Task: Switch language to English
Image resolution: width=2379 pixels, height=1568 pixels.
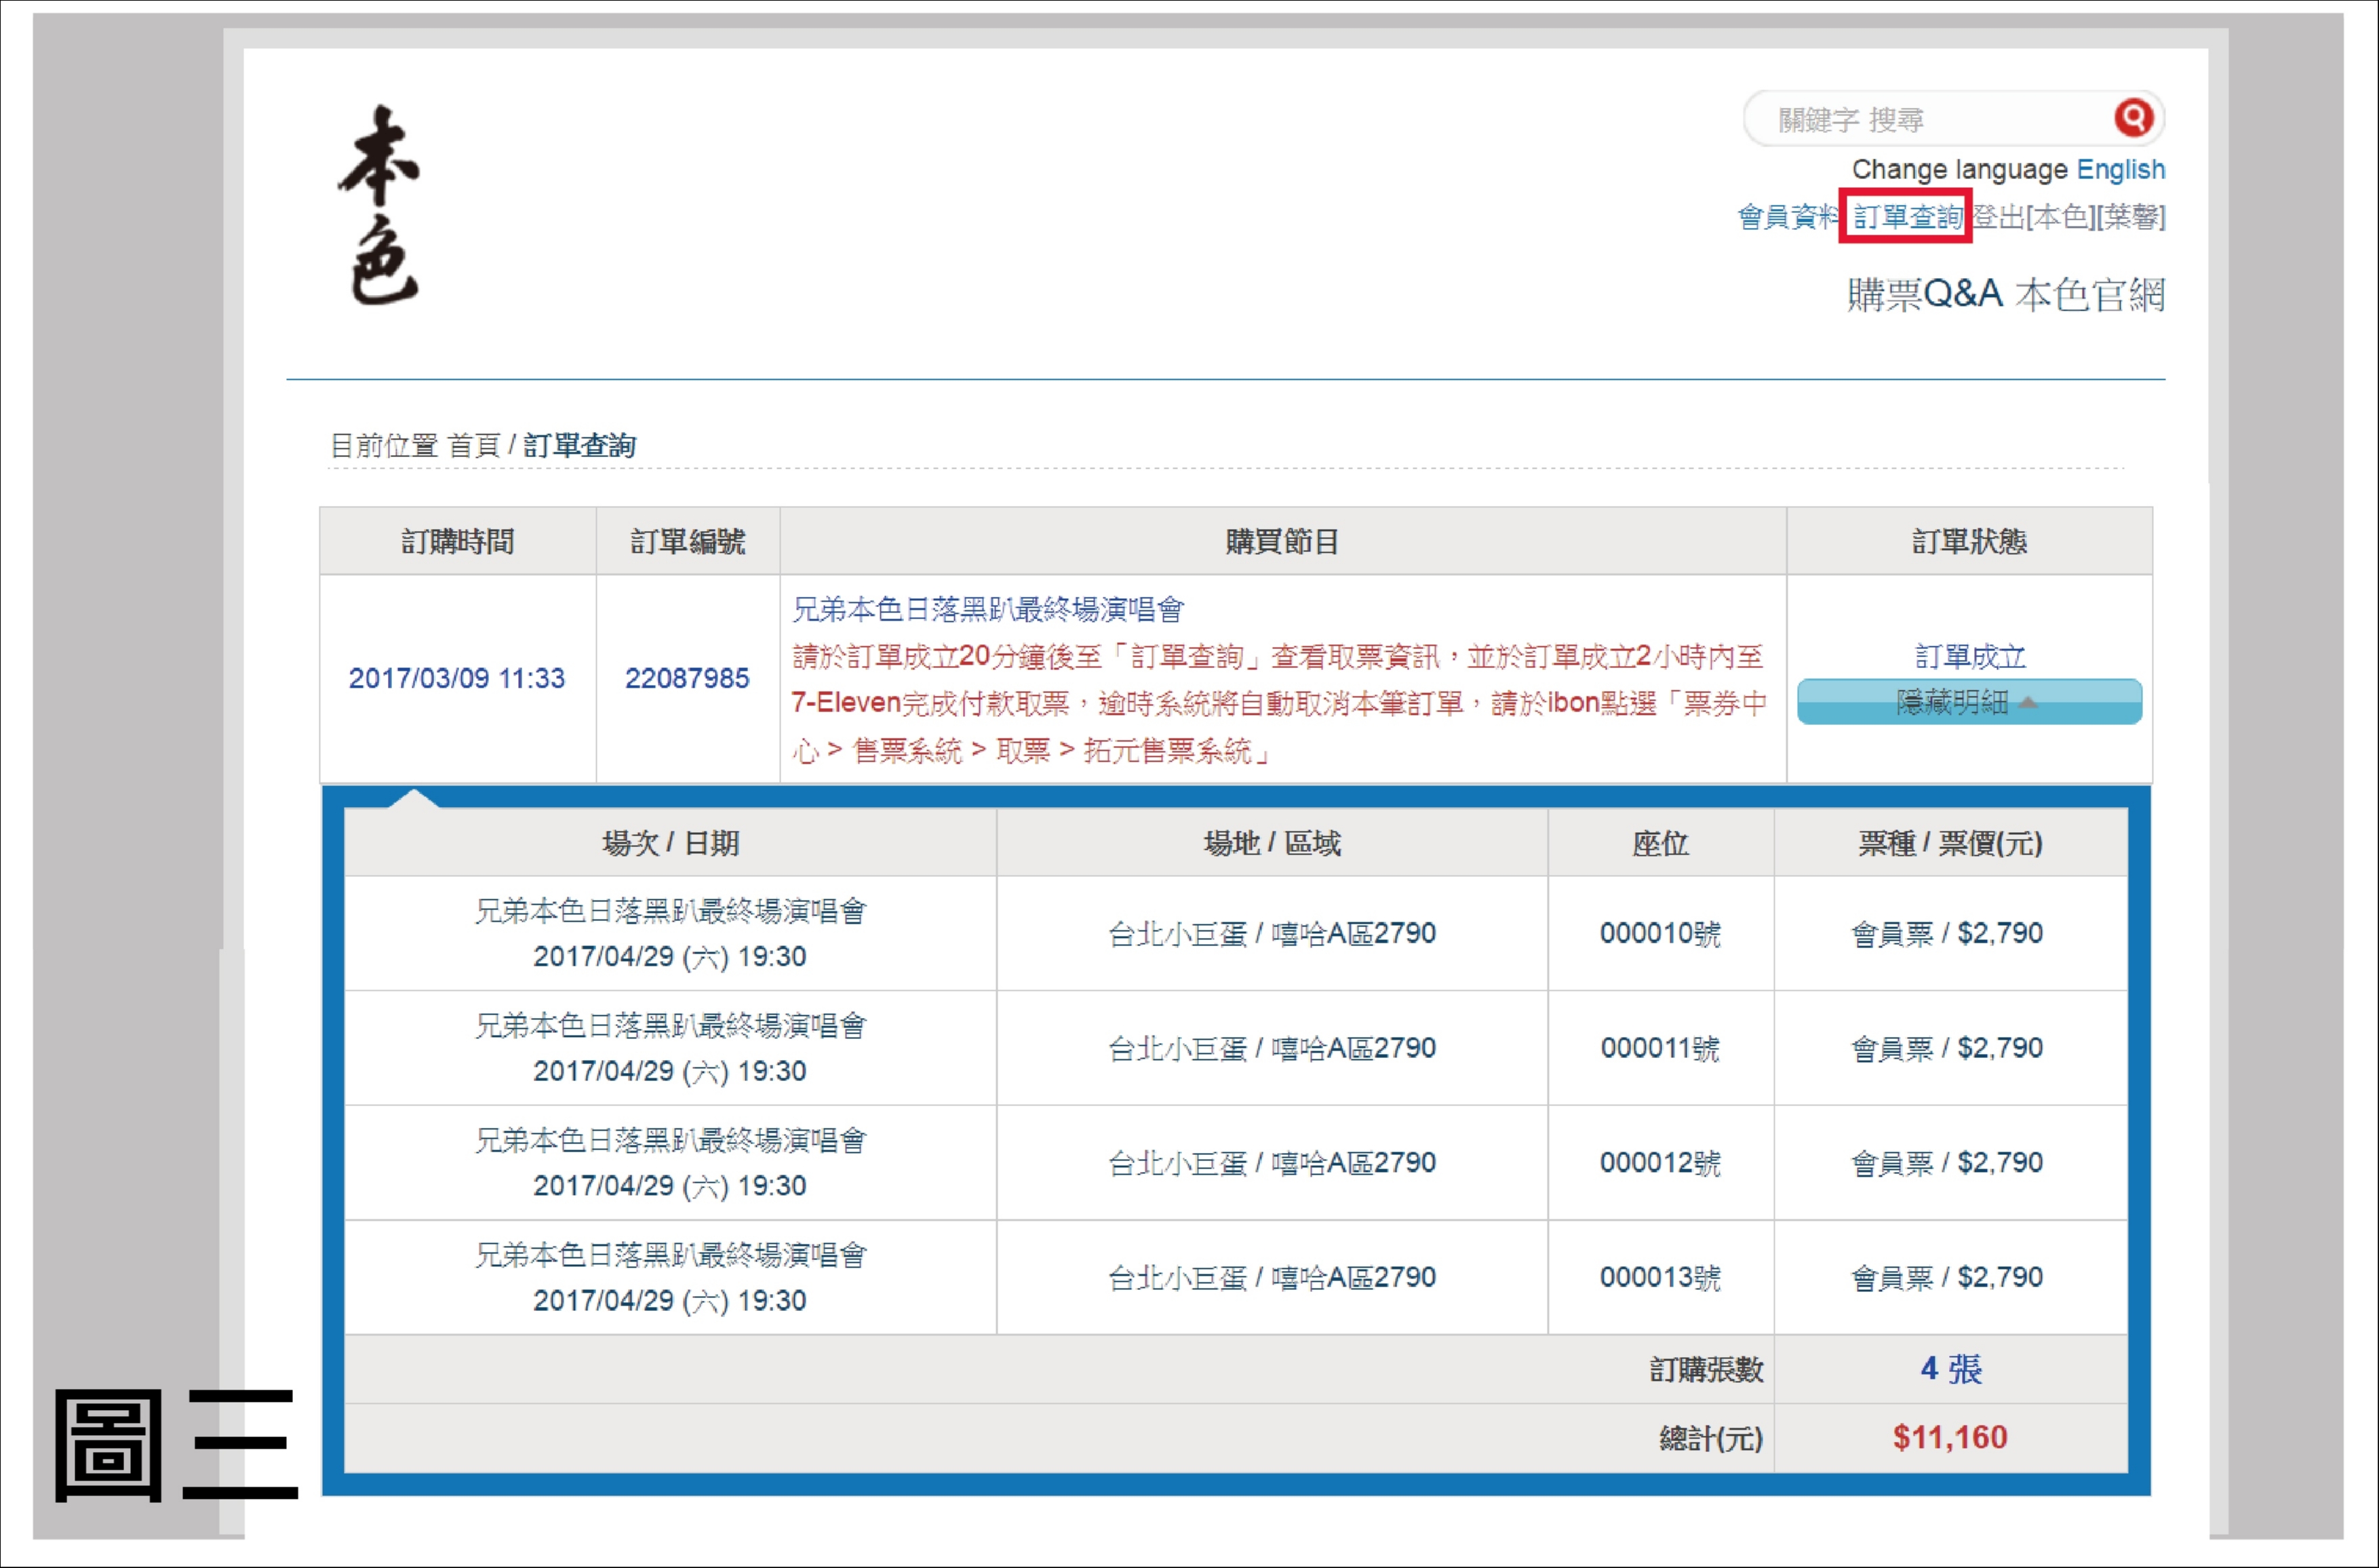Action: [2120, 169]
